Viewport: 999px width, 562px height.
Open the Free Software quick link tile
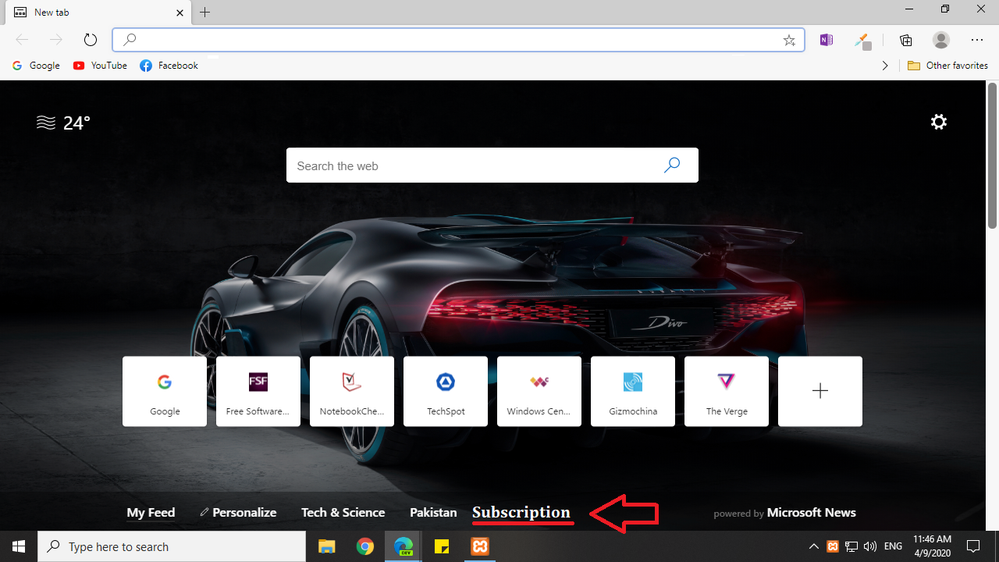click(x=258, y=391)
